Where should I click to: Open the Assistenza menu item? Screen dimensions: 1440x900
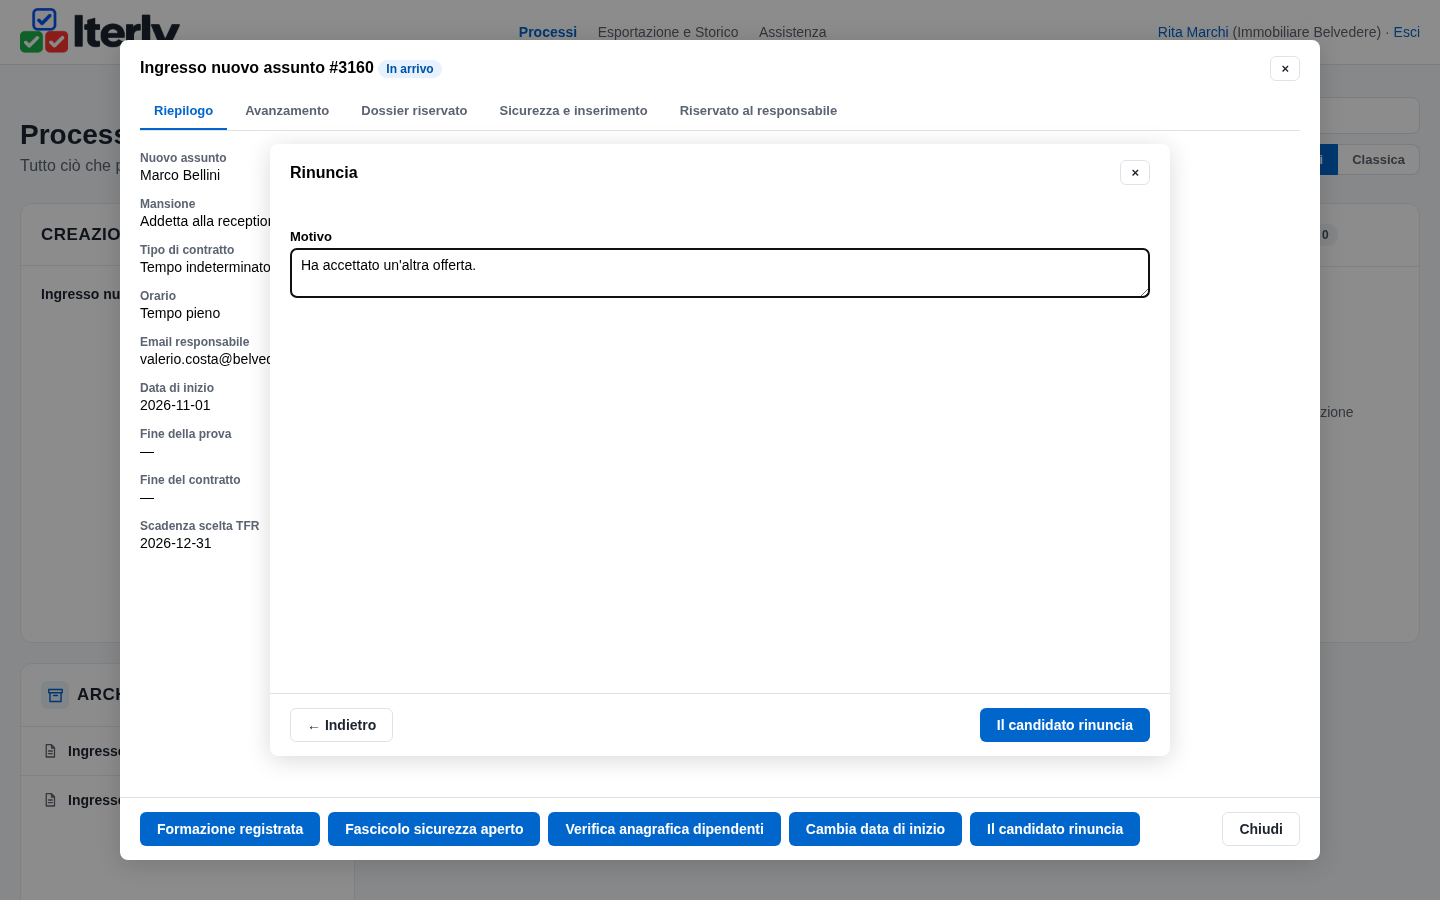(792, 32)
